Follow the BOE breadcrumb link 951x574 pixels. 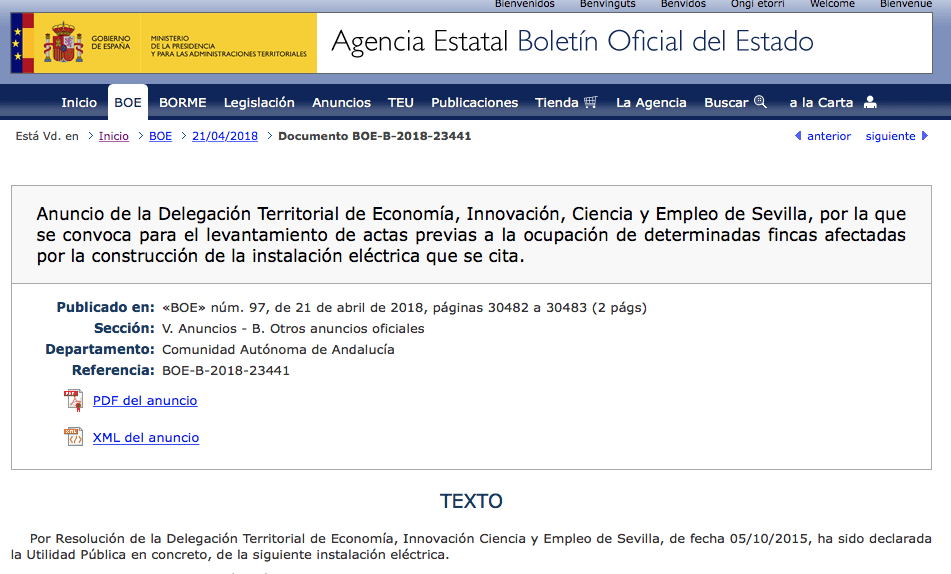click(x=161, y=136)
